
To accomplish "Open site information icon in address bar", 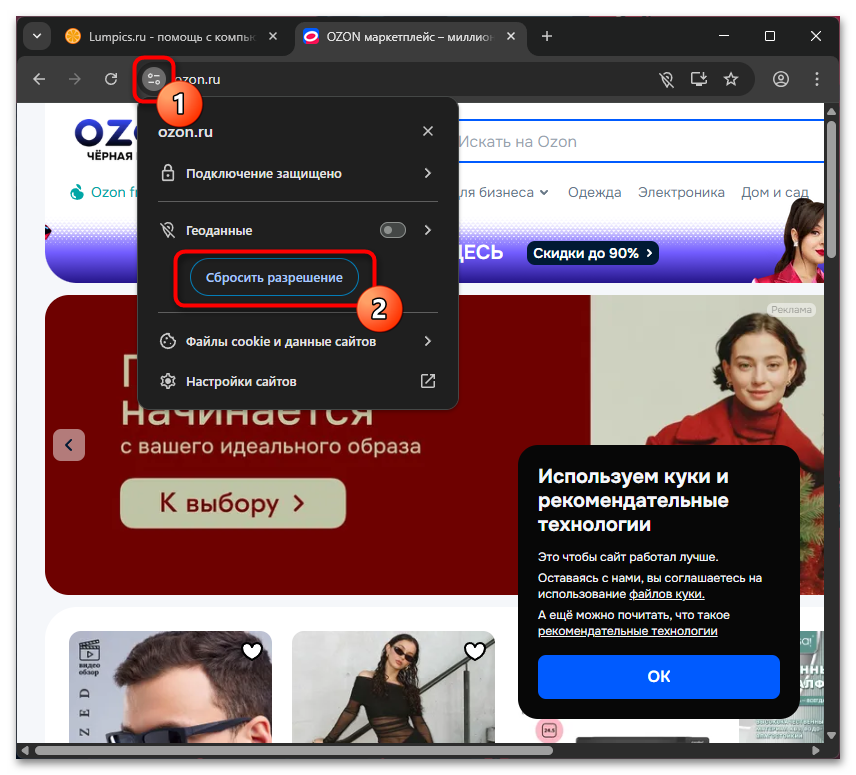I will point(153,79).
